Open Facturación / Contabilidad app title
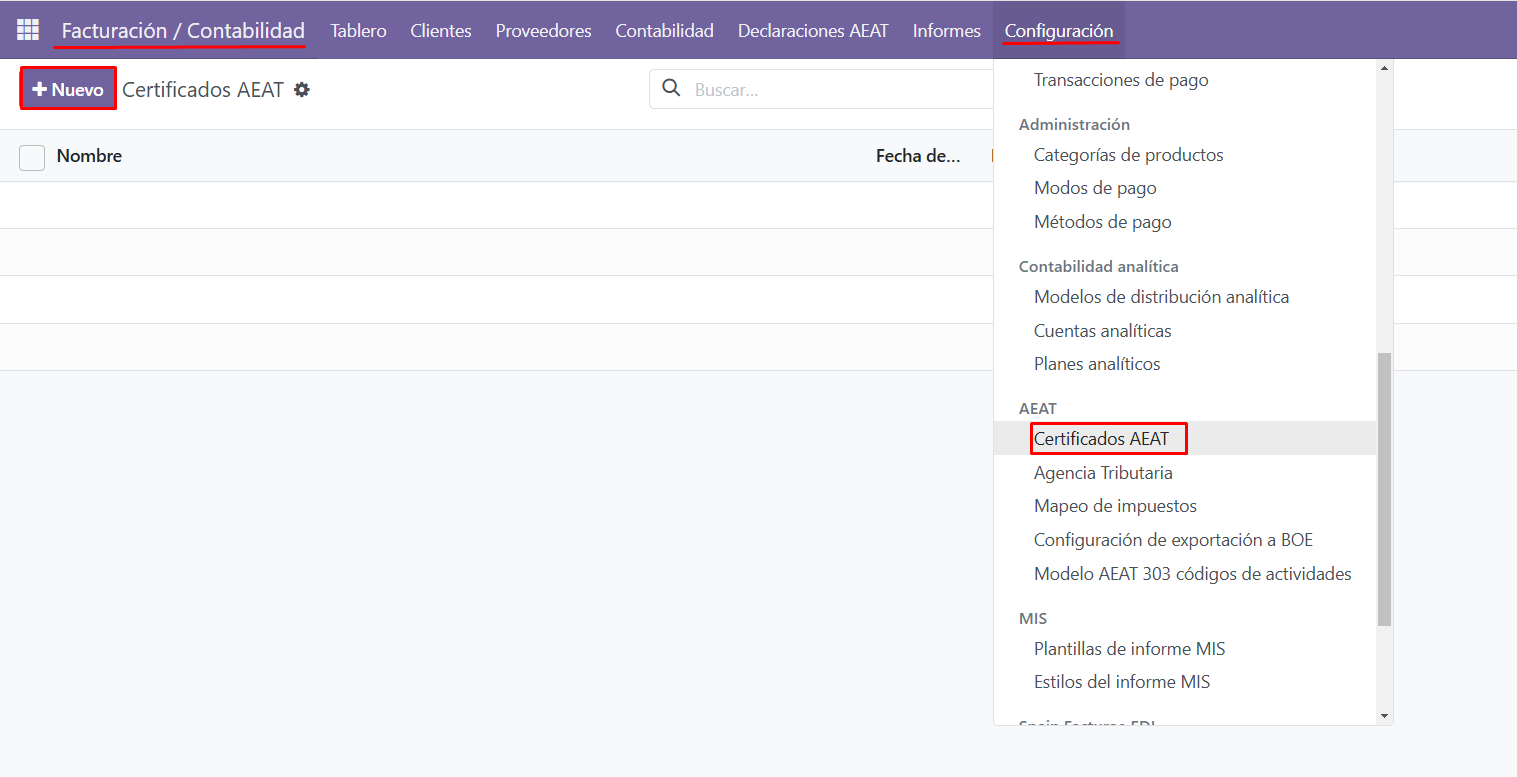The width and height of the screenshot is (1517, 777). point(183,30)
